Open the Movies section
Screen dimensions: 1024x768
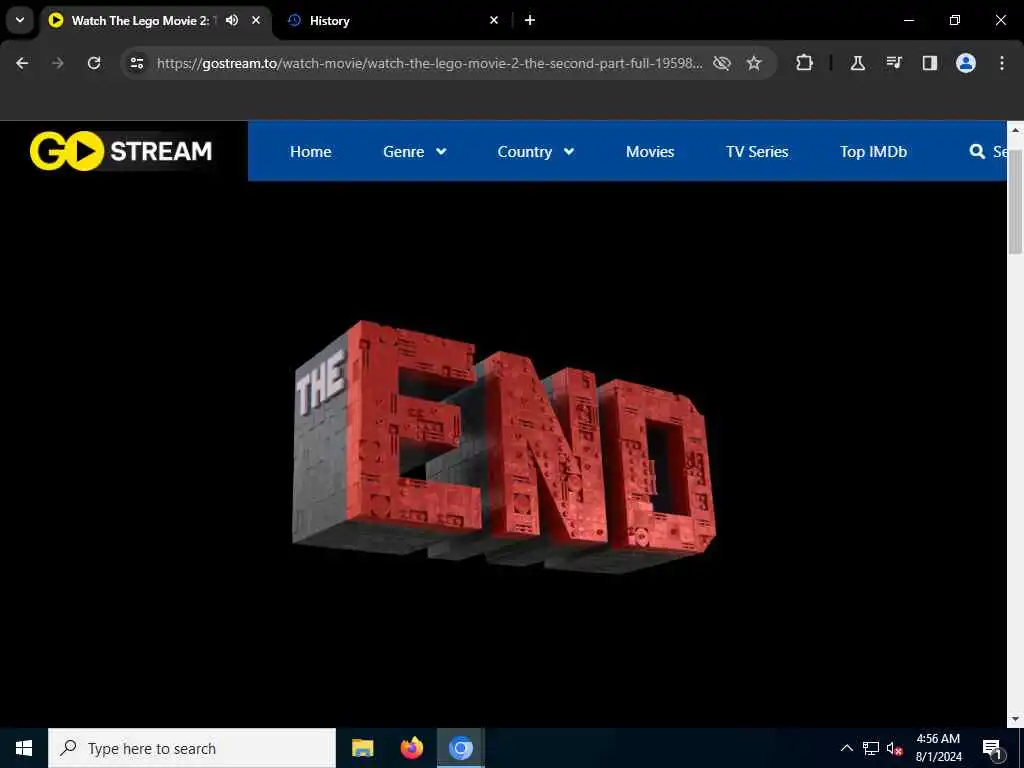(x=650, y=152)
